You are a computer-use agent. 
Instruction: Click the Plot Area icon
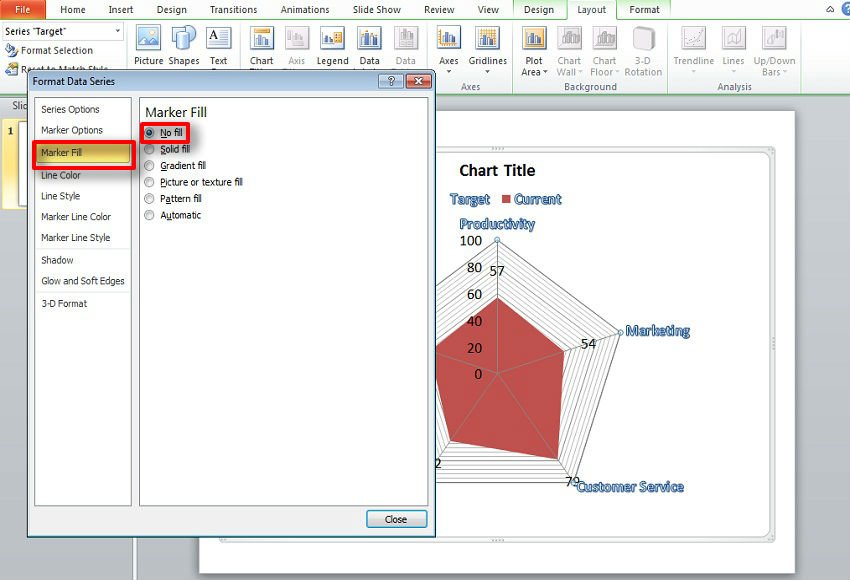pos(535,40)
